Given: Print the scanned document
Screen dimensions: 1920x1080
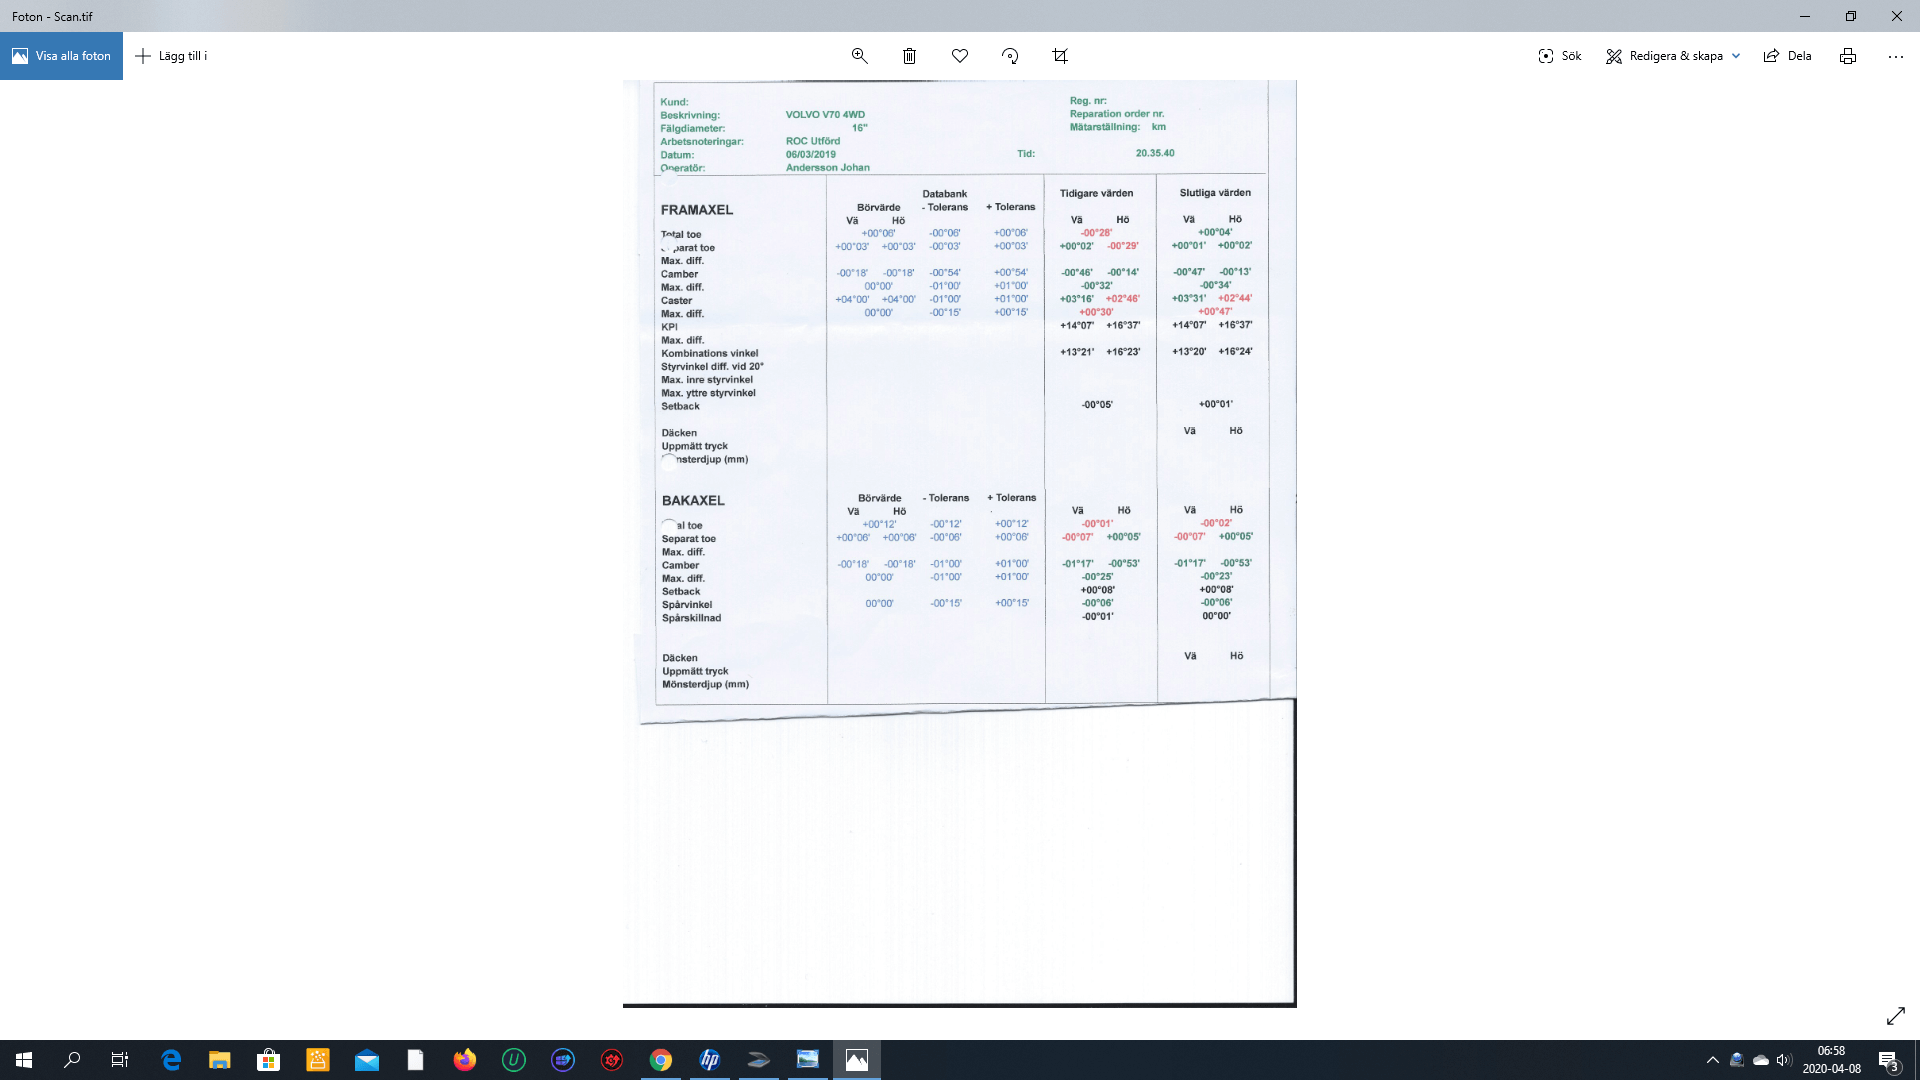Looking at the screenshot, I should [1848, 56].
